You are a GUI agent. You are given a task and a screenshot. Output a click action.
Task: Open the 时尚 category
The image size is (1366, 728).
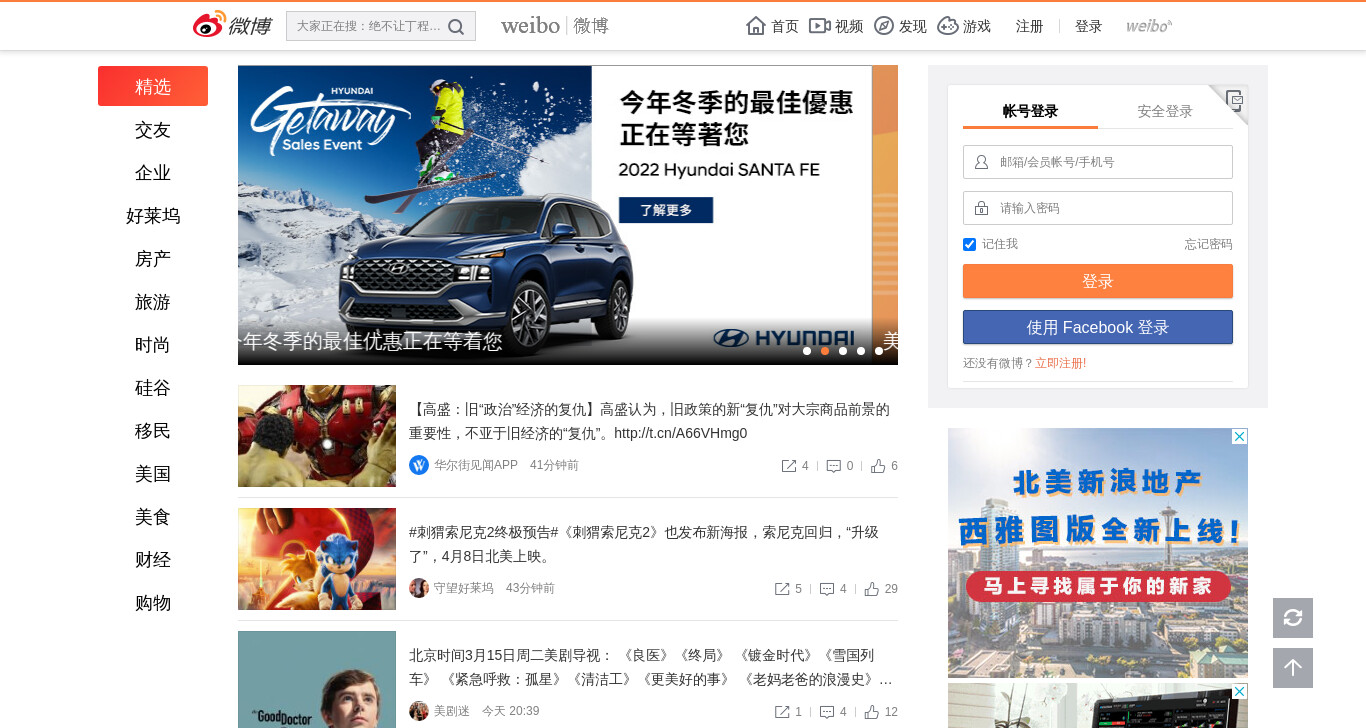tap(153, 345)
